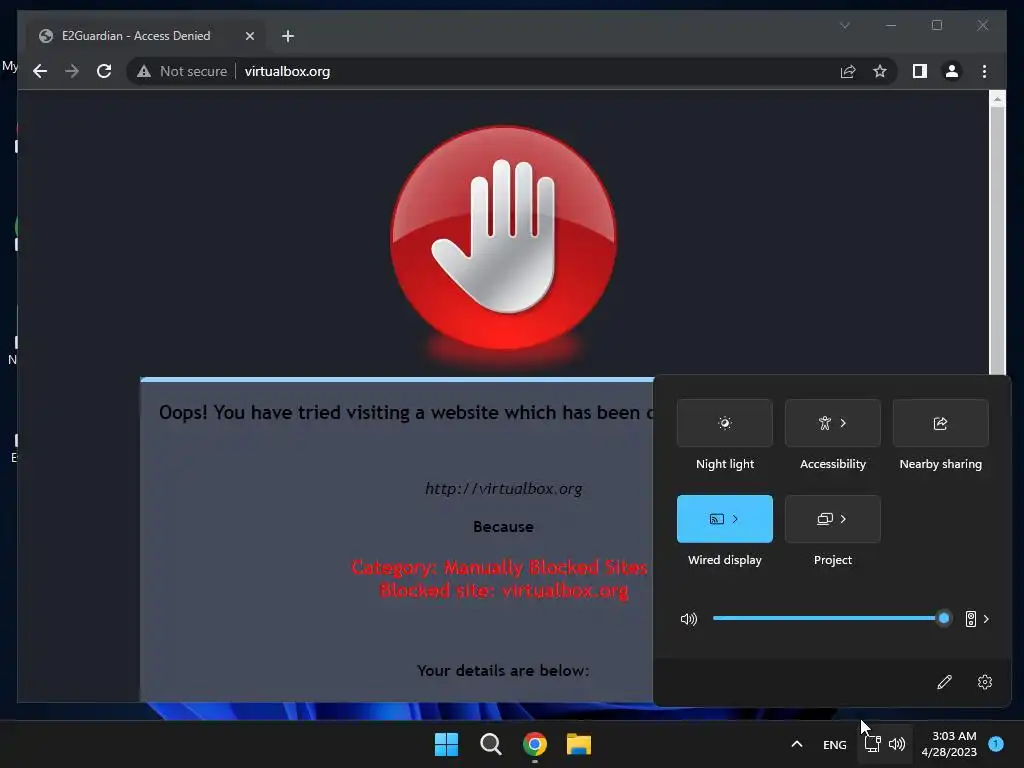
Task: Go back to the previous page
Action: [x=40, y=71]
